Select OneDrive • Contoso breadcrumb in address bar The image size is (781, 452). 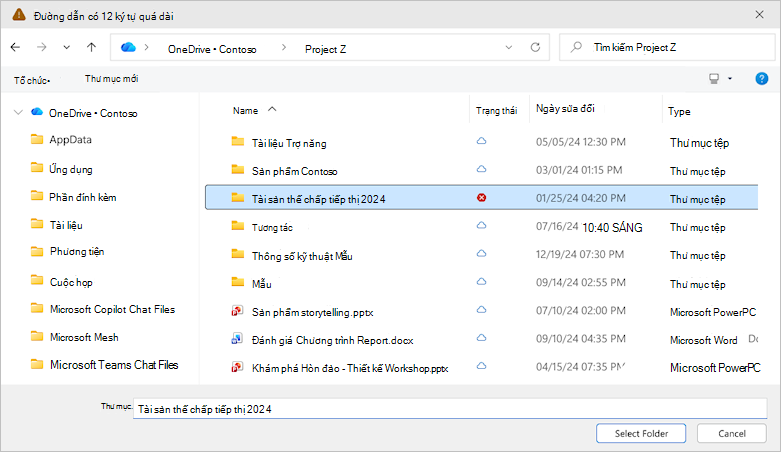[x=212, y=49]
